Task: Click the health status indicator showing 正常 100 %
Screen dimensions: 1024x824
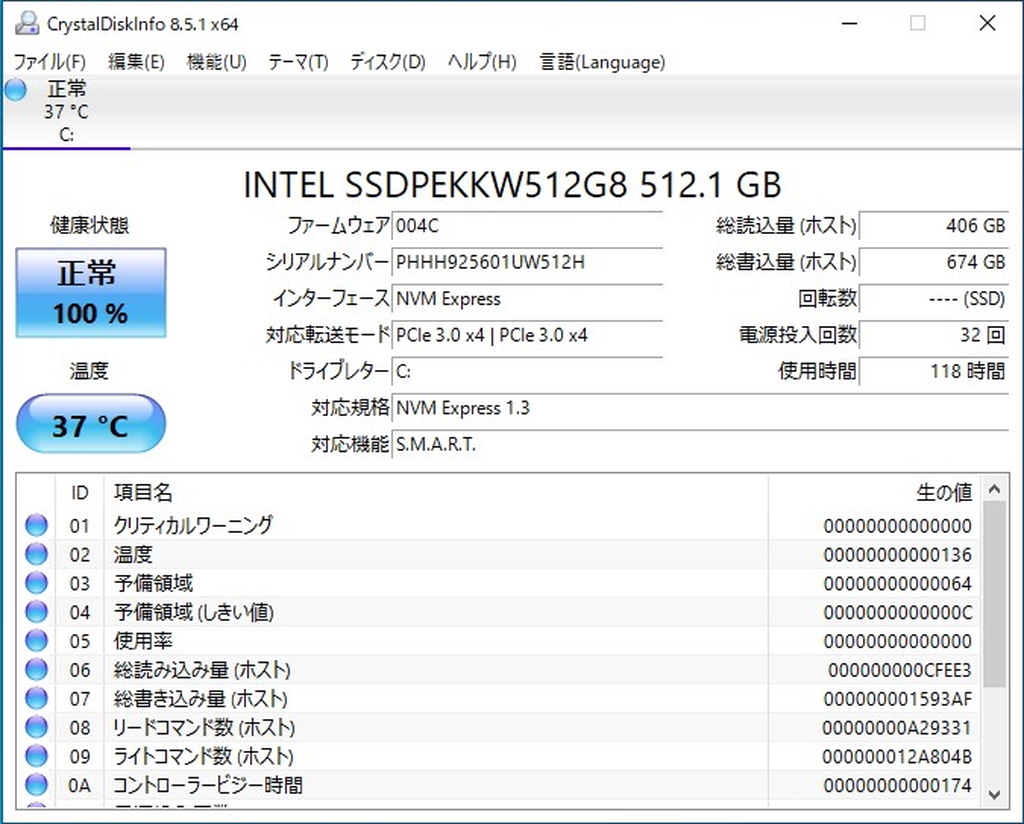Action: pos(90,292)
